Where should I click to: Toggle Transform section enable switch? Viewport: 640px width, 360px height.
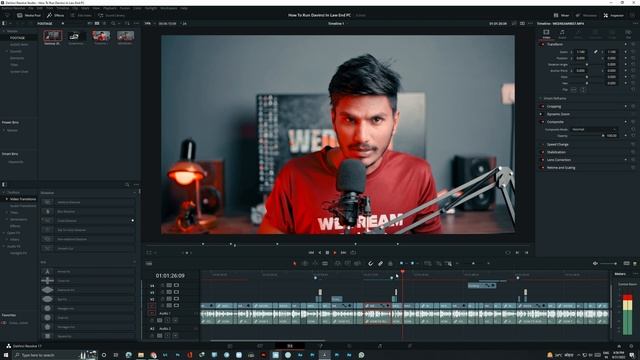point(542,44)
